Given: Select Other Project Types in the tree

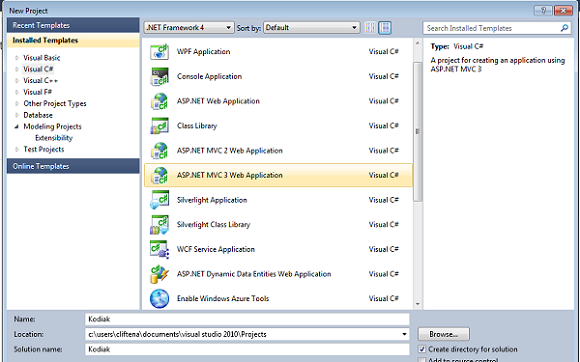Looking at the screenshot, I should click(x=55, y=104).
